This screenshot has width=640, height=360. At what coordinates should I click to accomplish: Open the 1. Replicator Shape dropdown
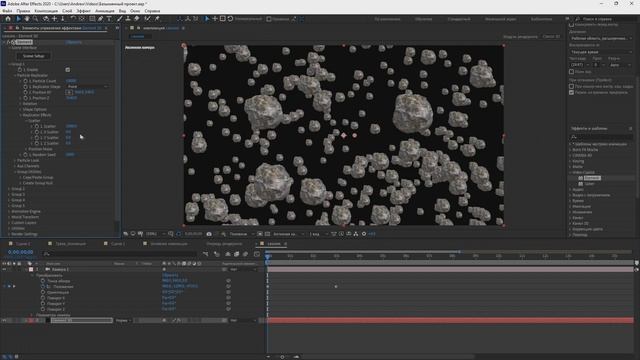click(87, 87)
